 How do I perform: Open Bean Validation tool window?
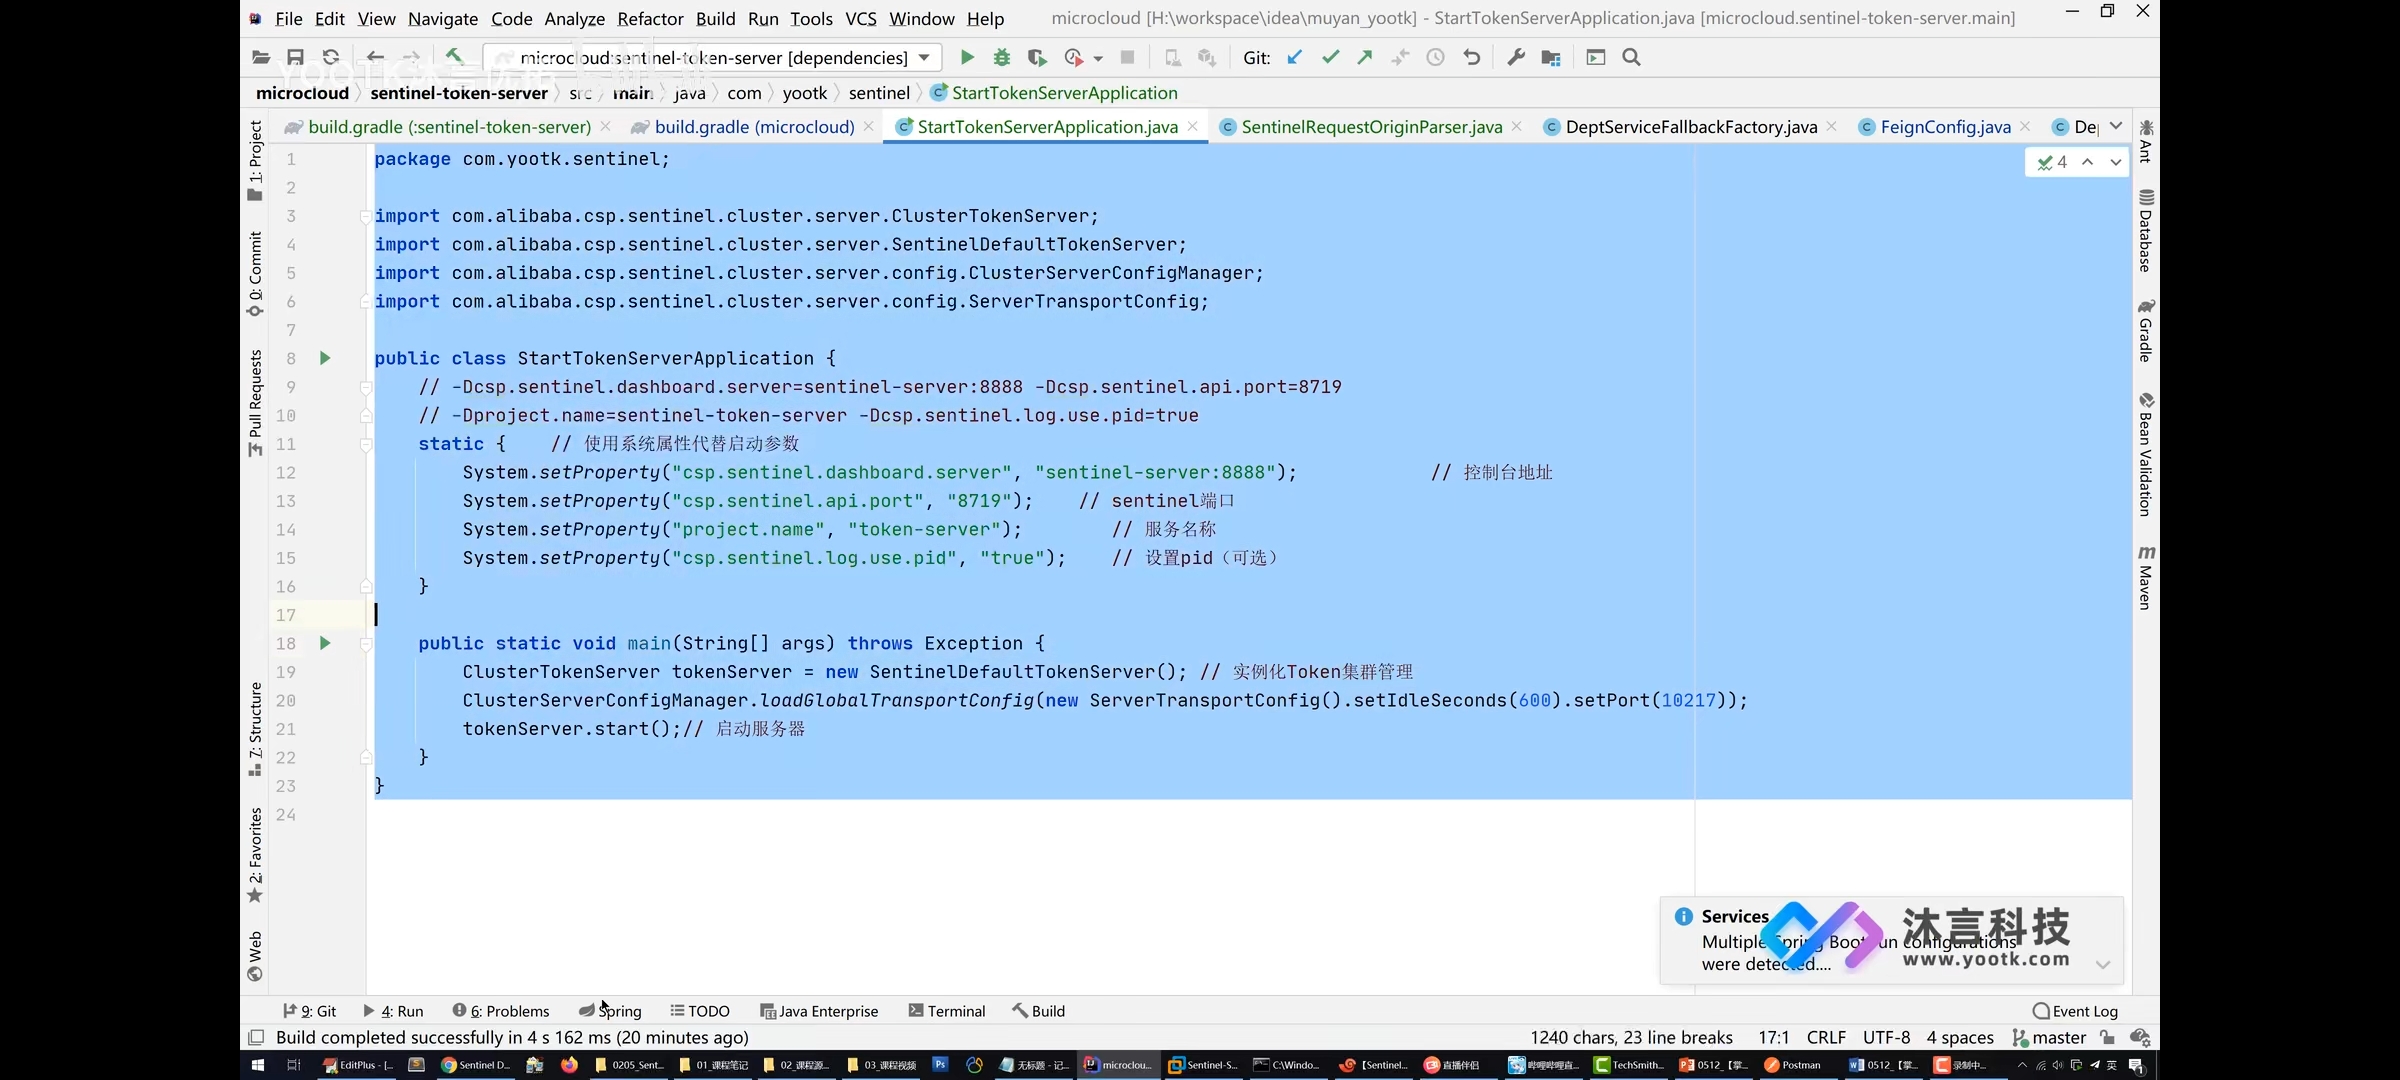point(2146,455)
